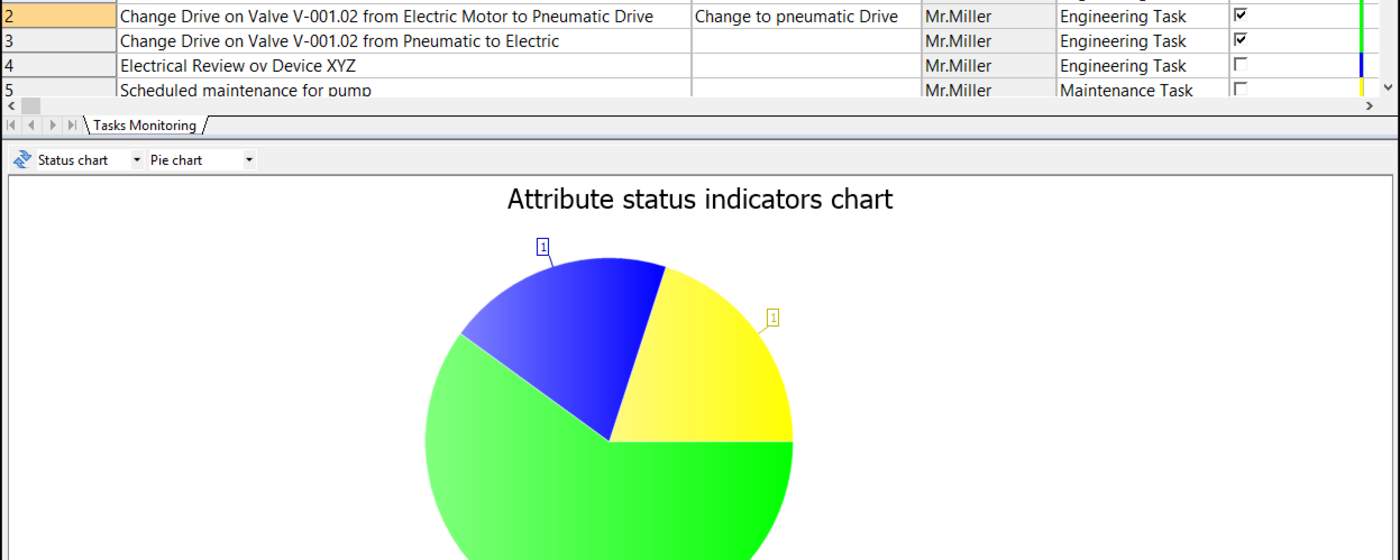The height and width of the screenshot is (560, 1400).
Task: Click vertical scrollbar down arrow
Action: (1388, 88)
